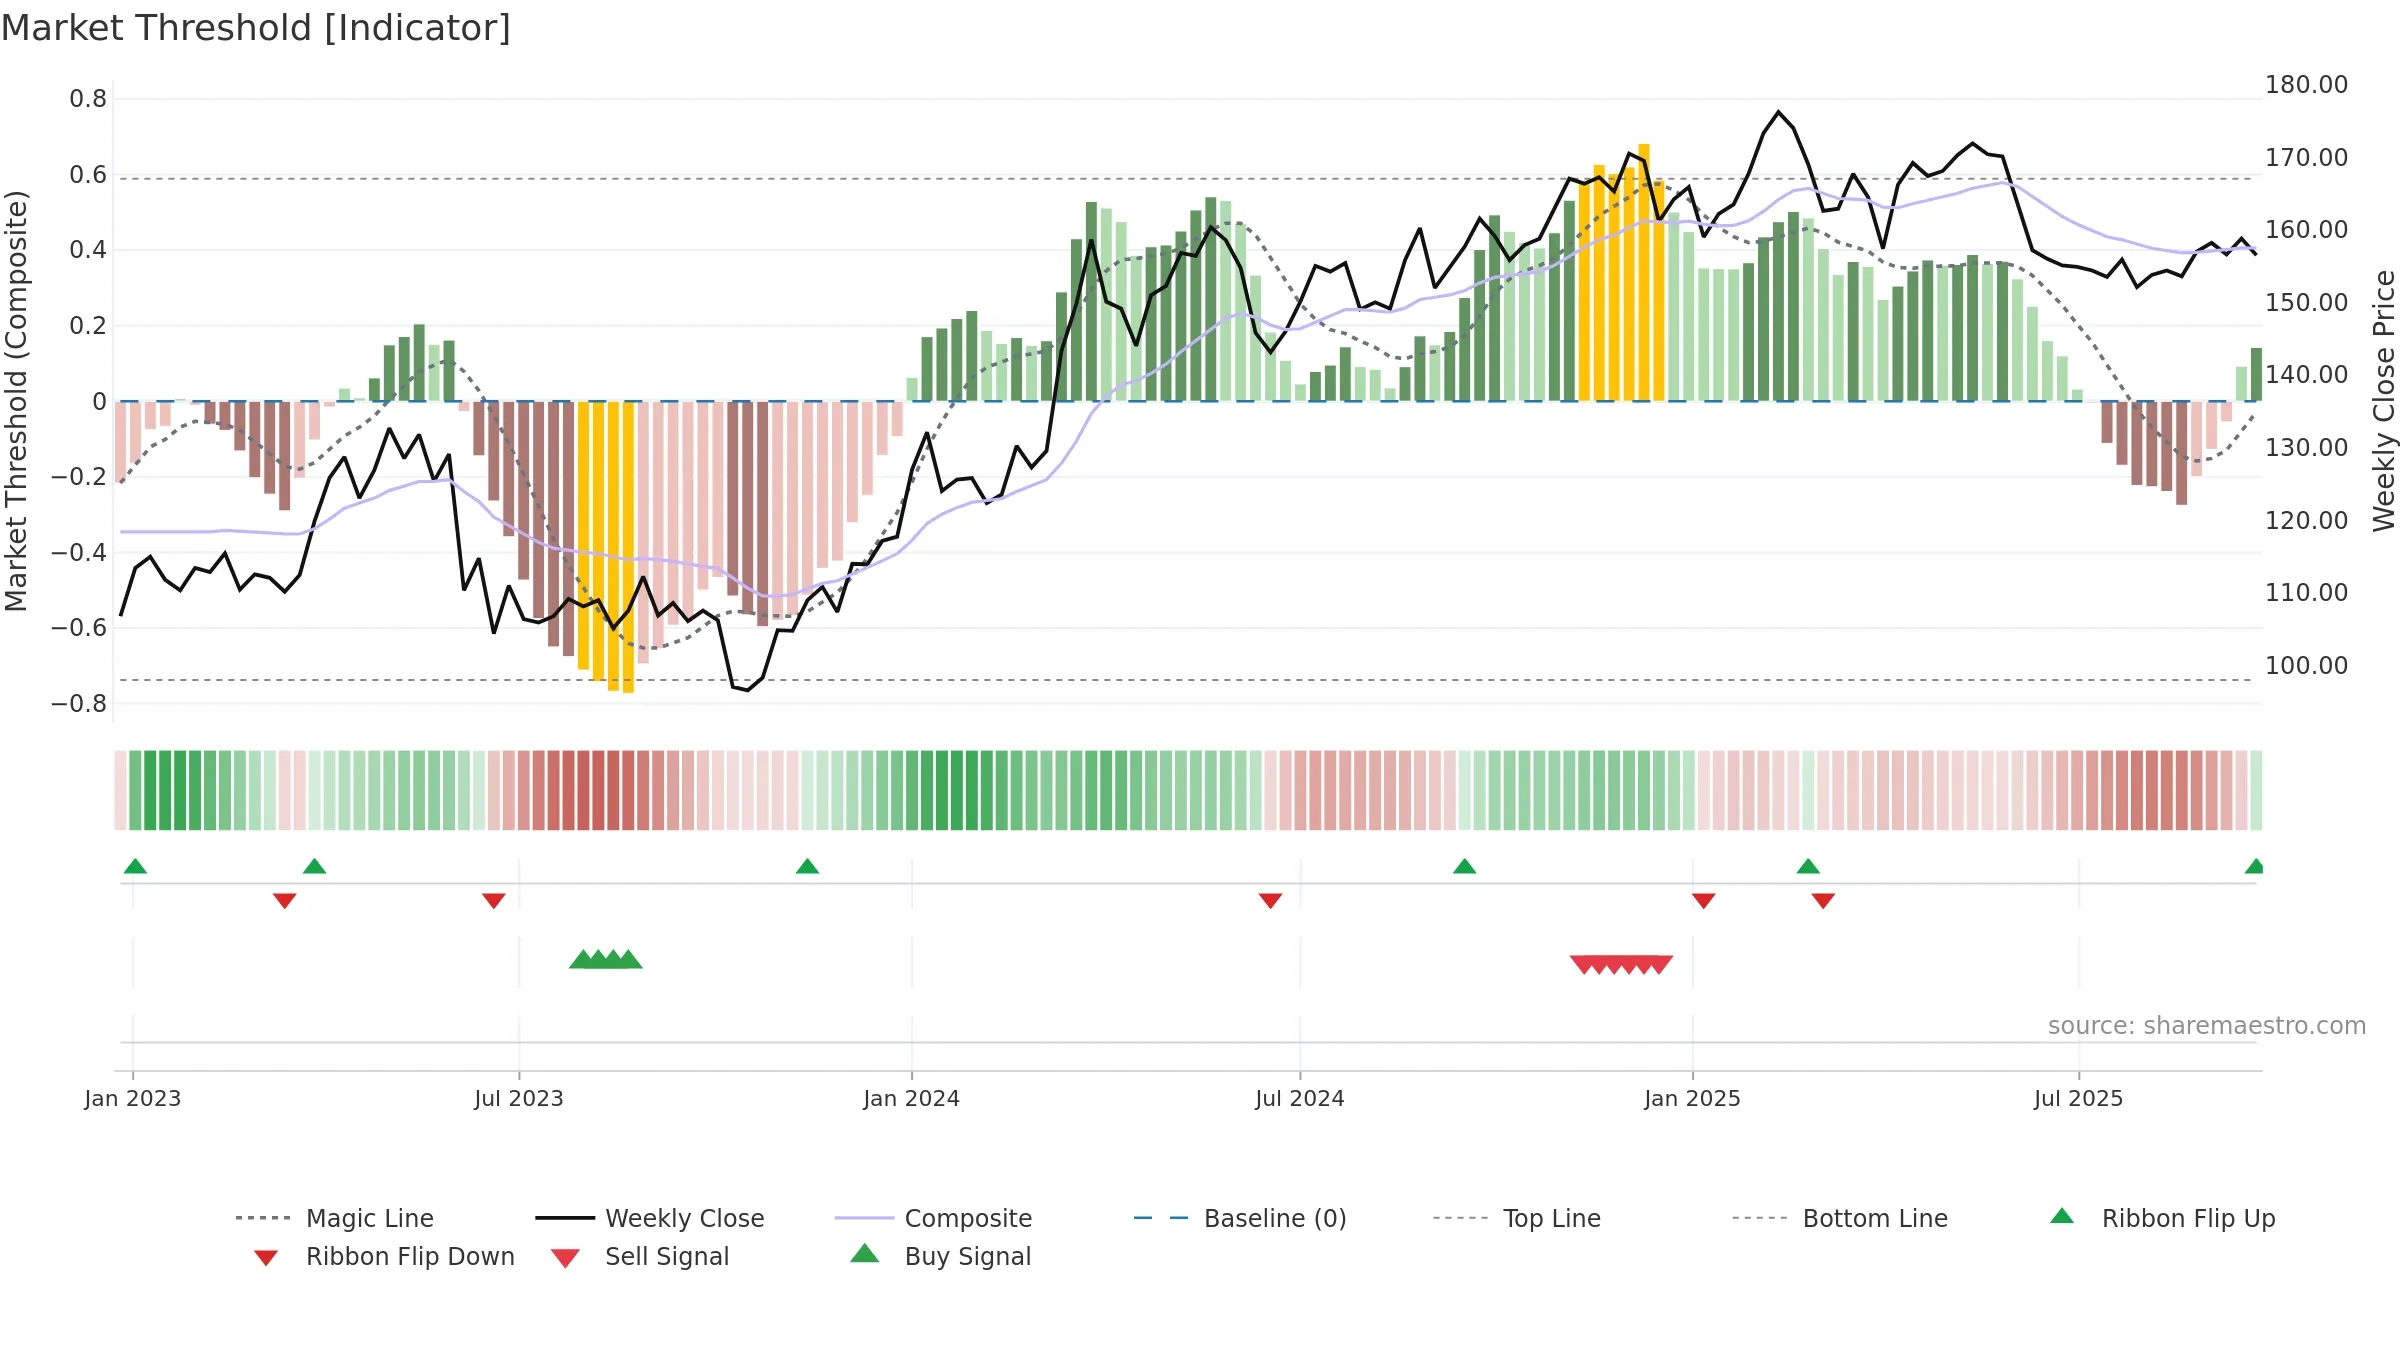The width and height of the screenshot is (2400, 1350).
Task: Click the ribbon flip down marker just after Jan 2025
Action: coord(1704,901)
